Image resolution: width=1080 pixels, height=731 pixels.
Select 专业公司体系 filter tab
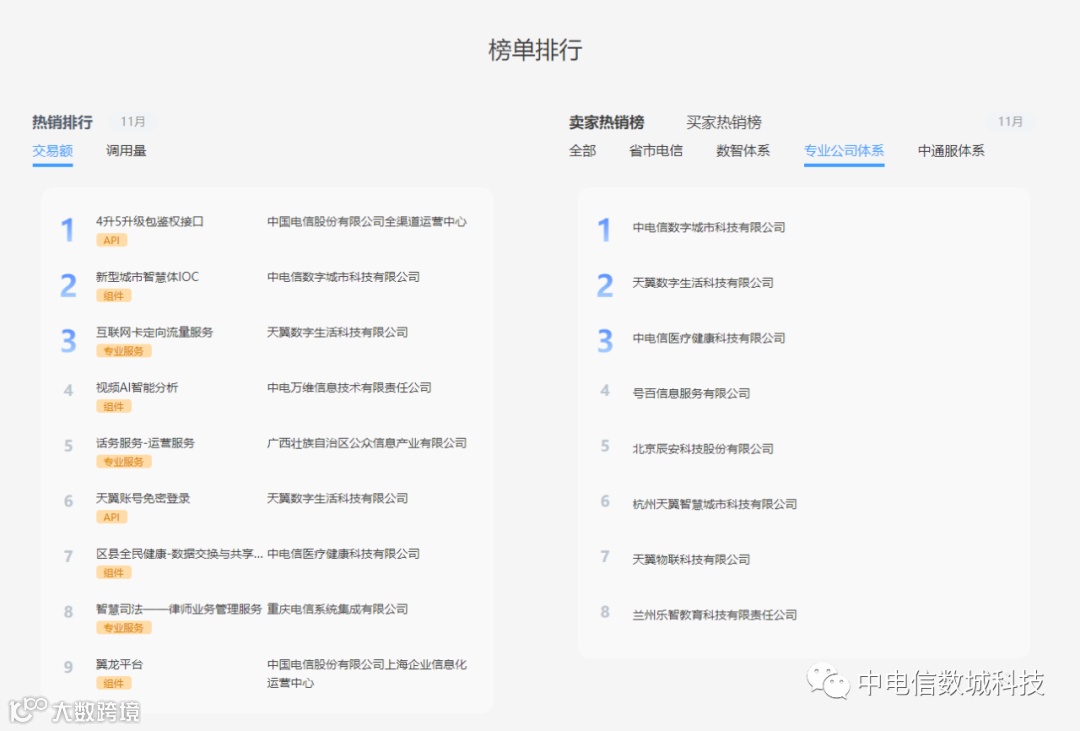pos(844,151)
